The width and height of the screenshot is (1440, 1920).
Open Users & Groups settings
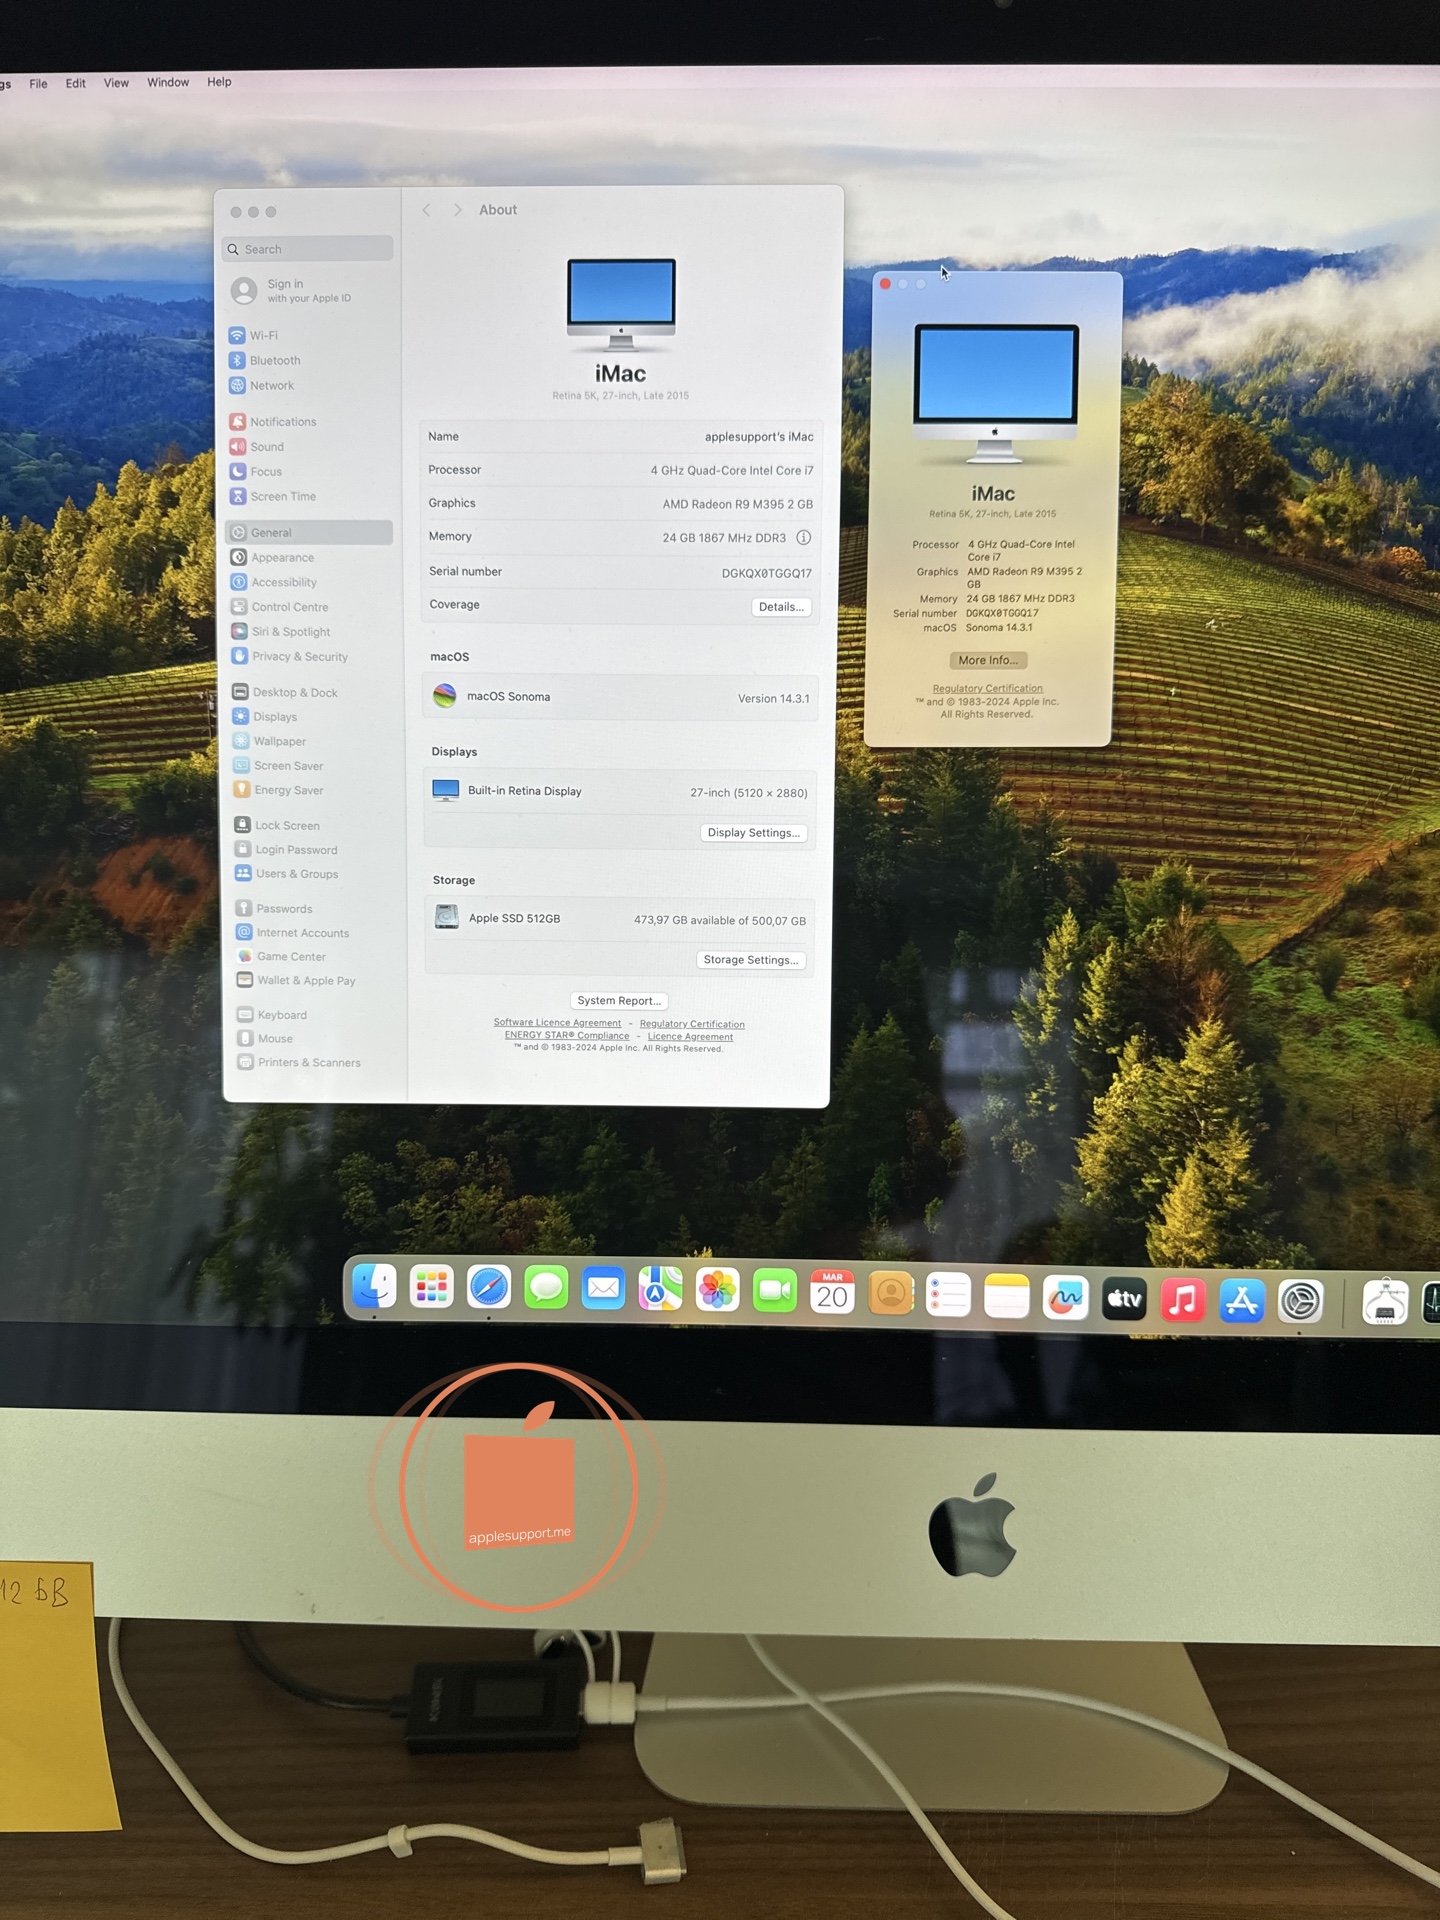click(x=287, y=874)
